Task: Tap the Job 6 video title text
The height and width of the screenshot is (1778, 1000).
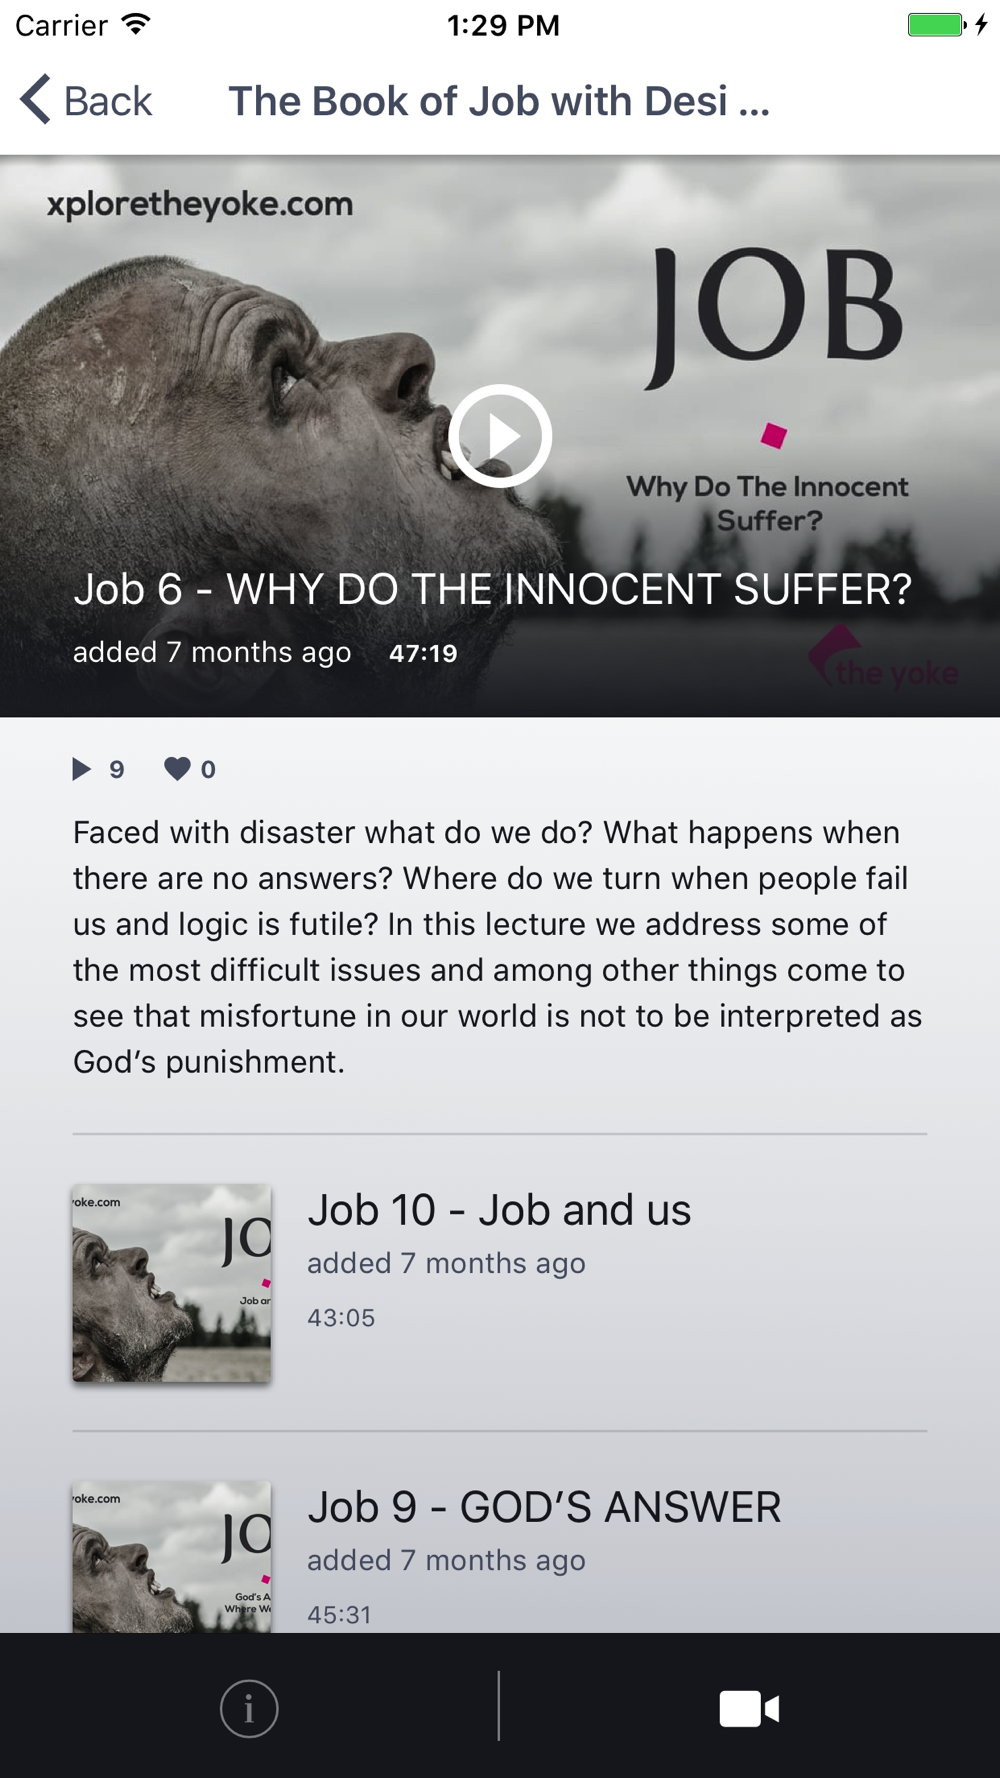Action: (492, 589)
